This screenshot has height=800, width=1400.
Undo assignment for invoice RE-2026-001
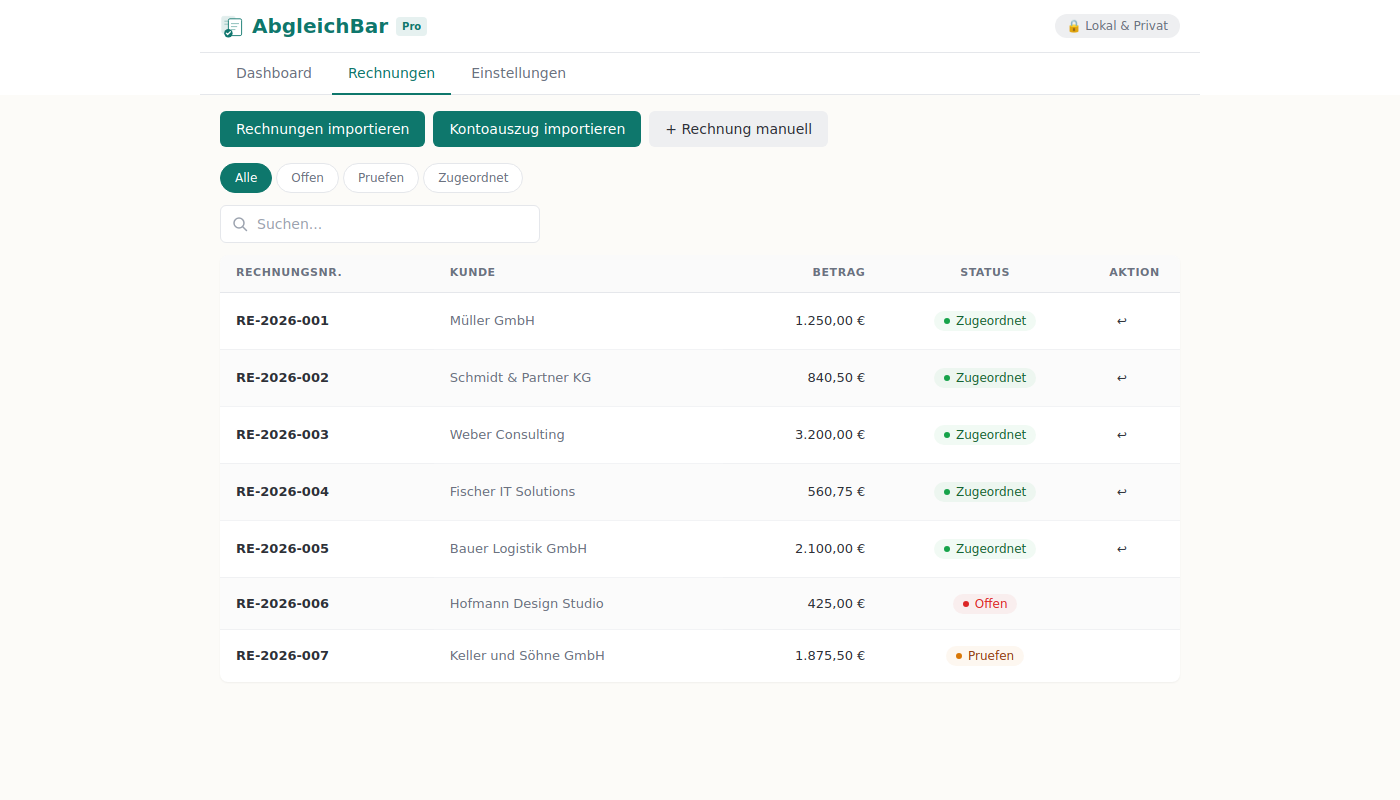point(1121,321)
